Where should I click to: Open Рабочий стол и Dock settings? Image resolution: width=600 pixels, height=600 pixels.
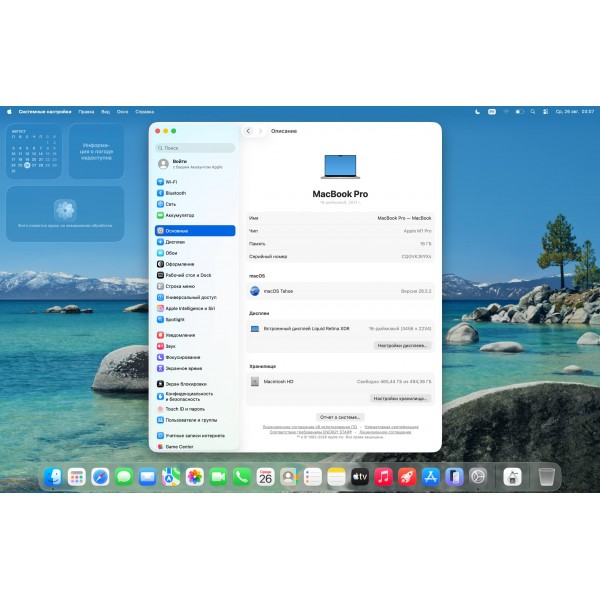click(195, 275)
